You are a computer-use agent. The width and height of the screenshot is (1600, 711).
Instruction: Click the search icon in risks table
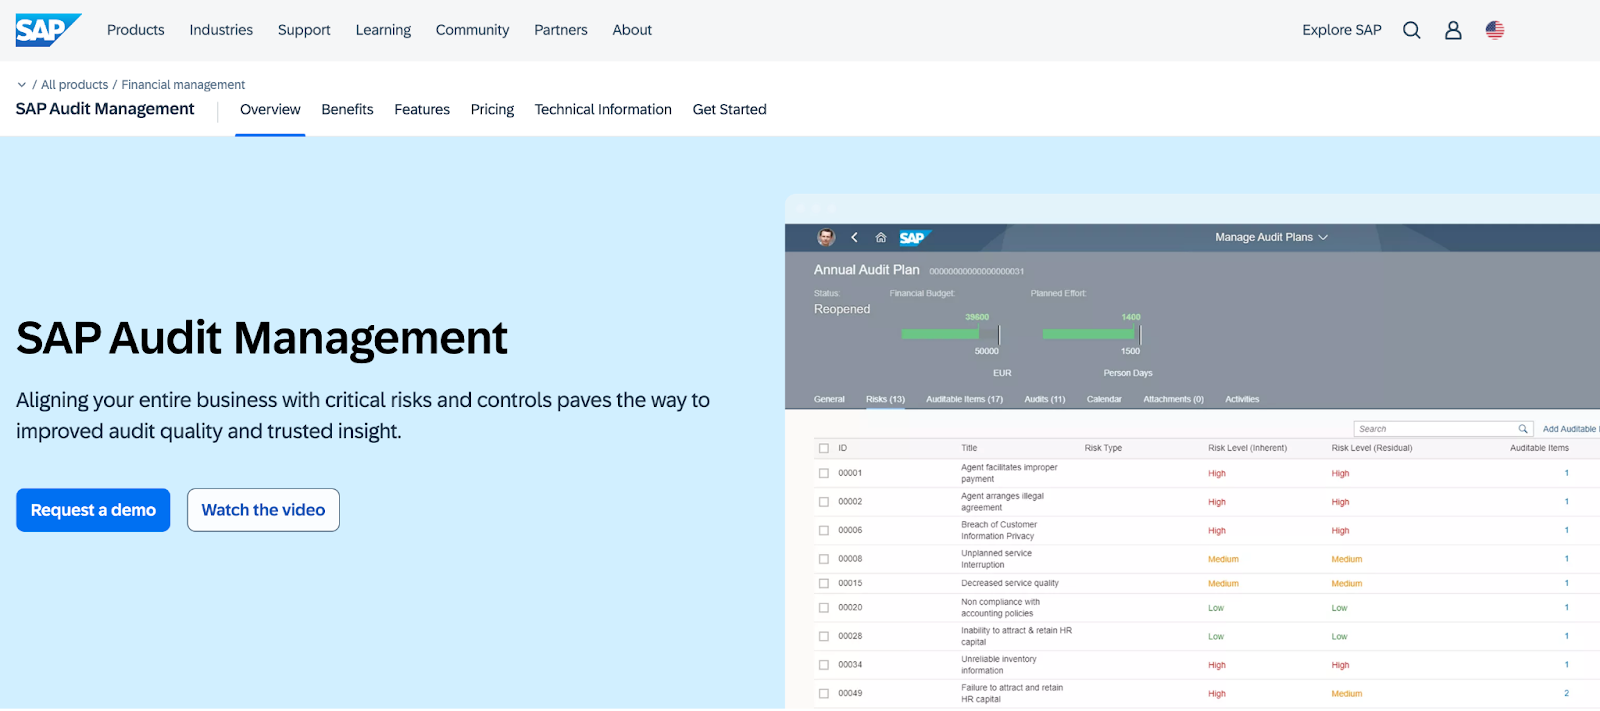click(1523, 429)
